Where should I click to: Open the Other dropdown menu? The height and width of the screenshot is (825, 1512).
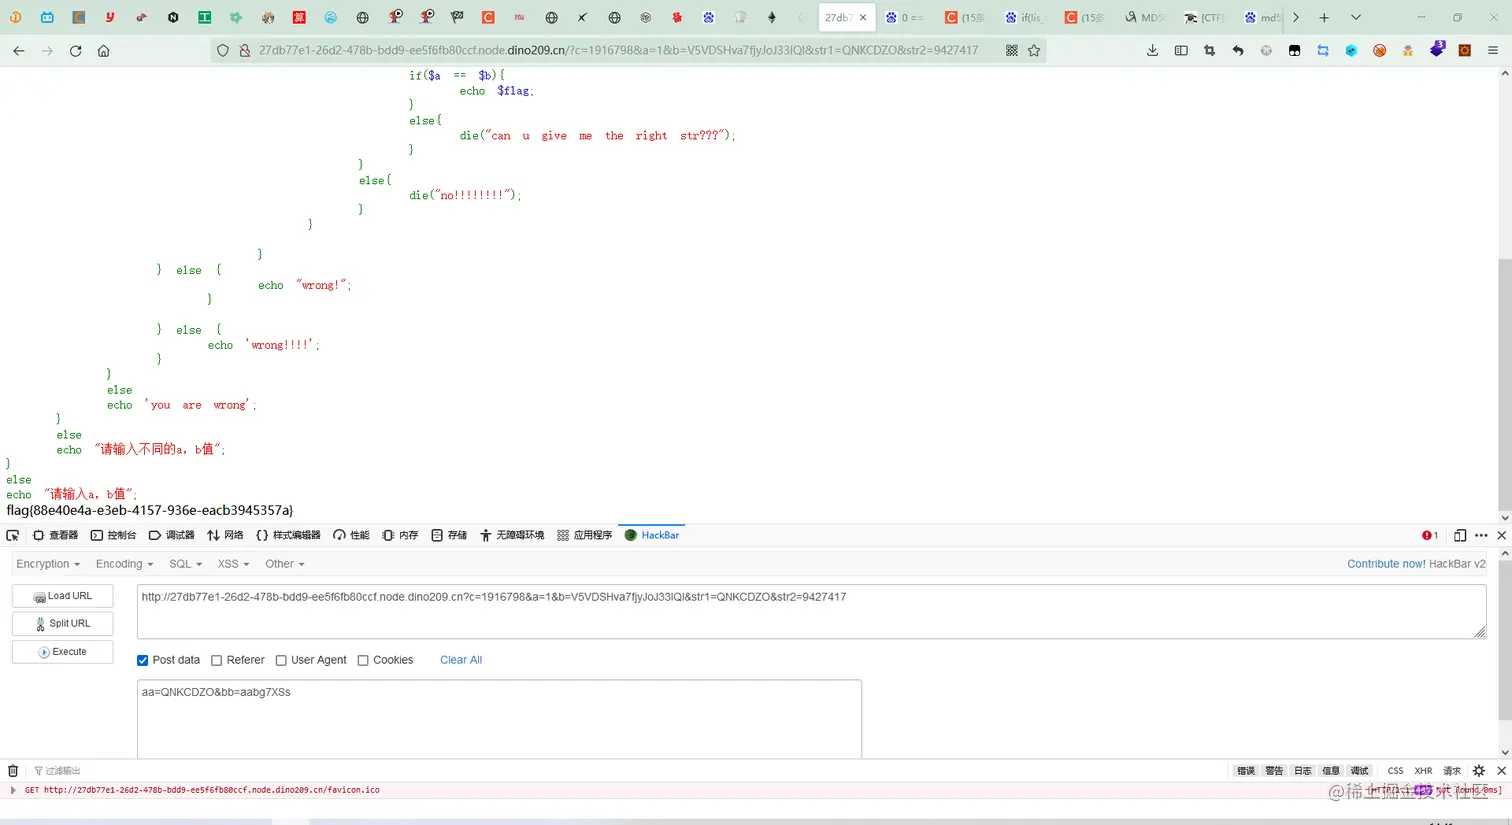(285, 564)
